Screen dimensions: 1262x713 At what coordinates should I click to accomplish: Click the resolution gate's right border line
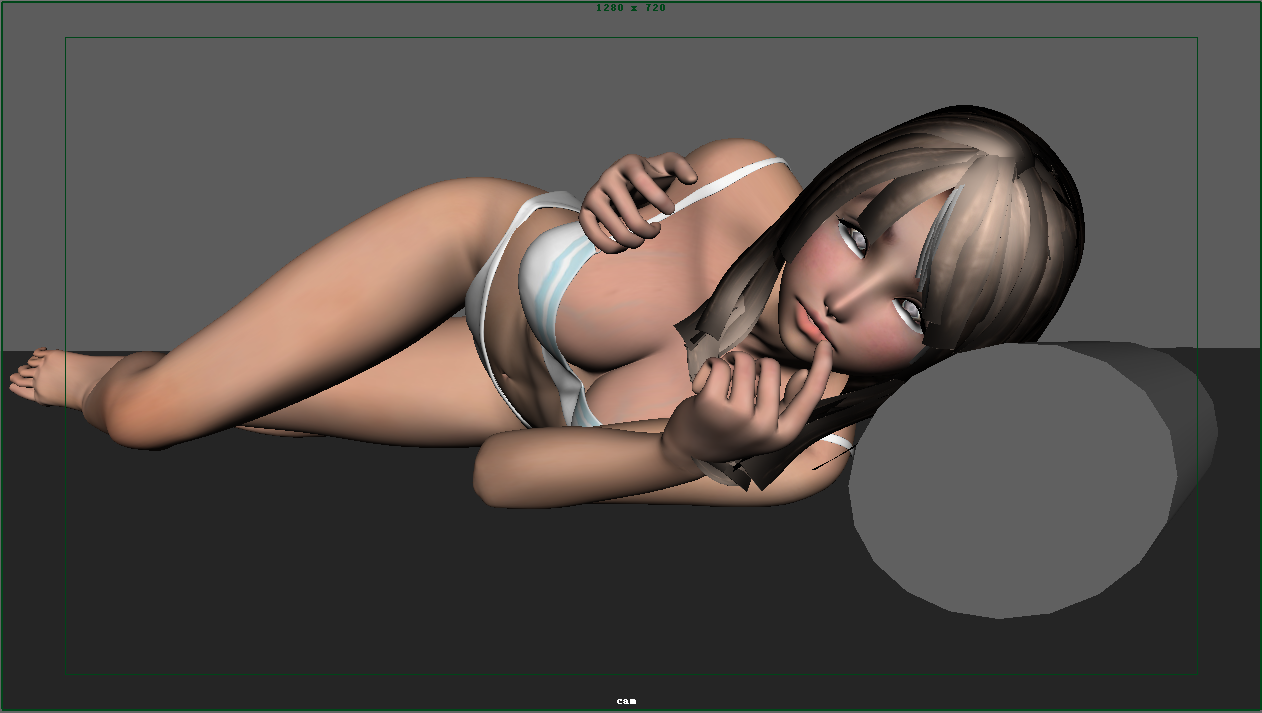click(x=1197, y=200)
